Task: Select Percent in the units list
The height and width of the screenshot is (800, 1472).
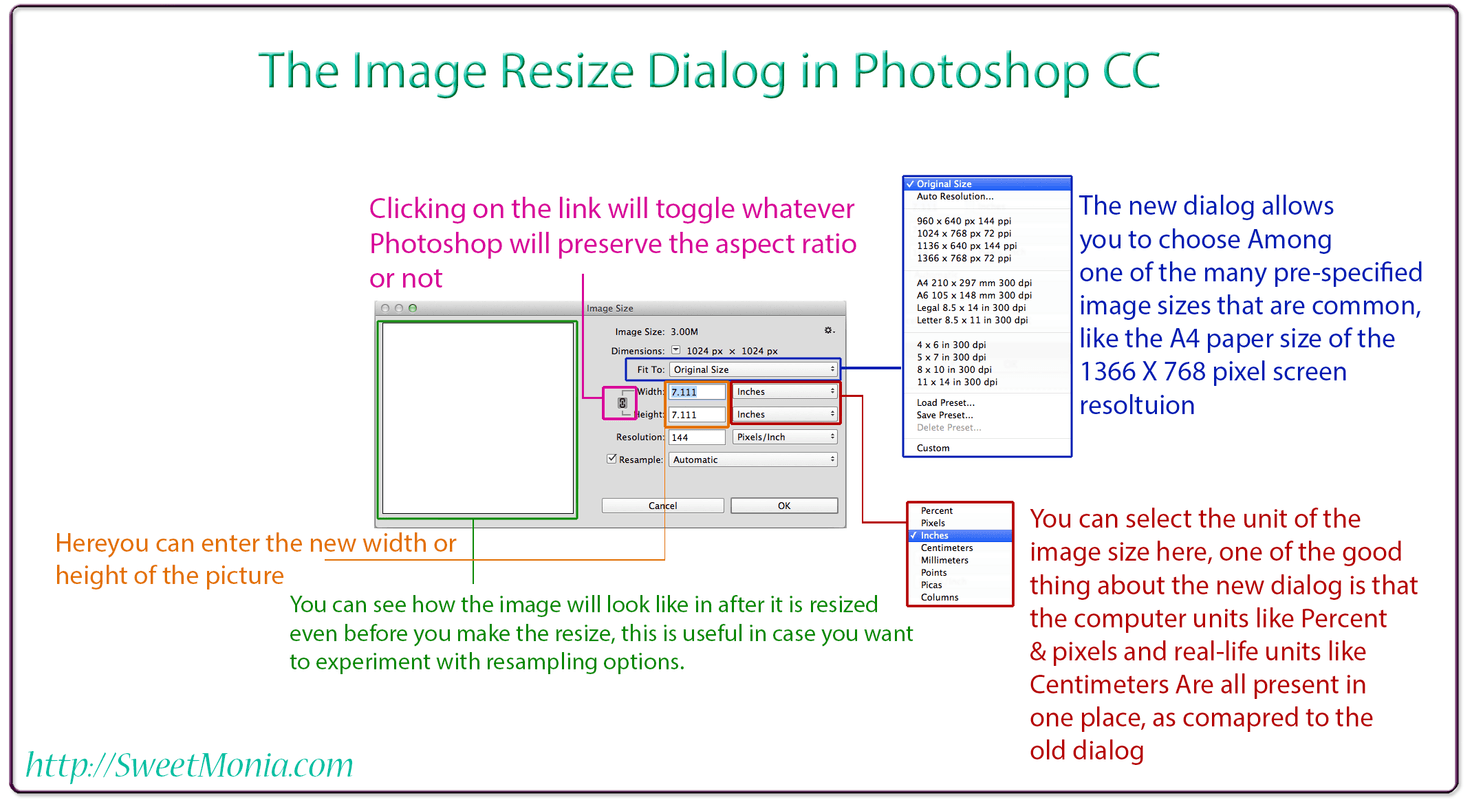Action: pyautogui.click(x=960, y=511)
